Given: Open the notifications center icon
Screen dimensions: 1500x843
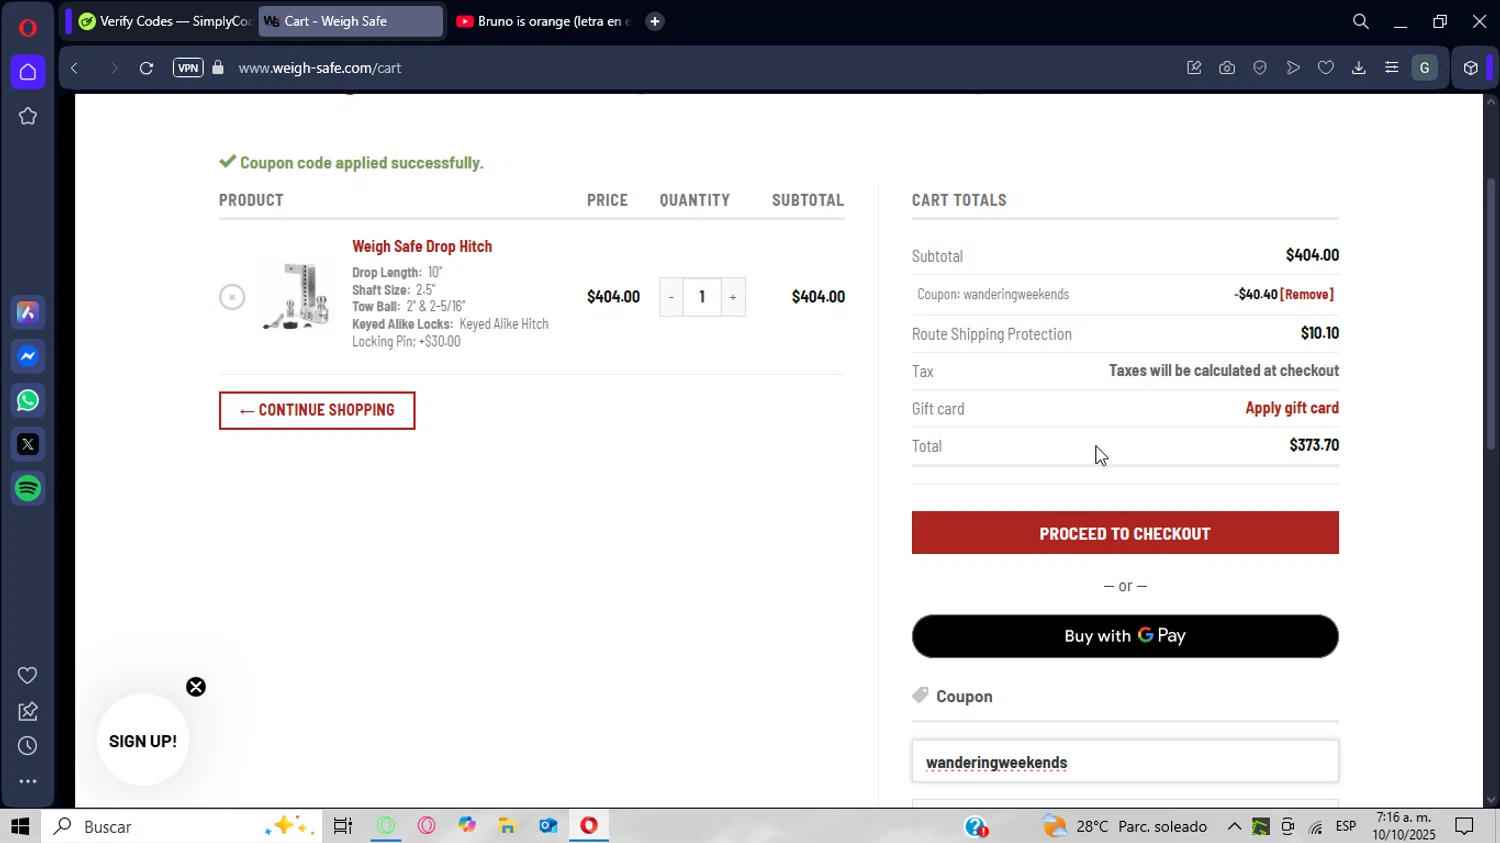Looking at the screenshot, I should tap(1464, 826).
